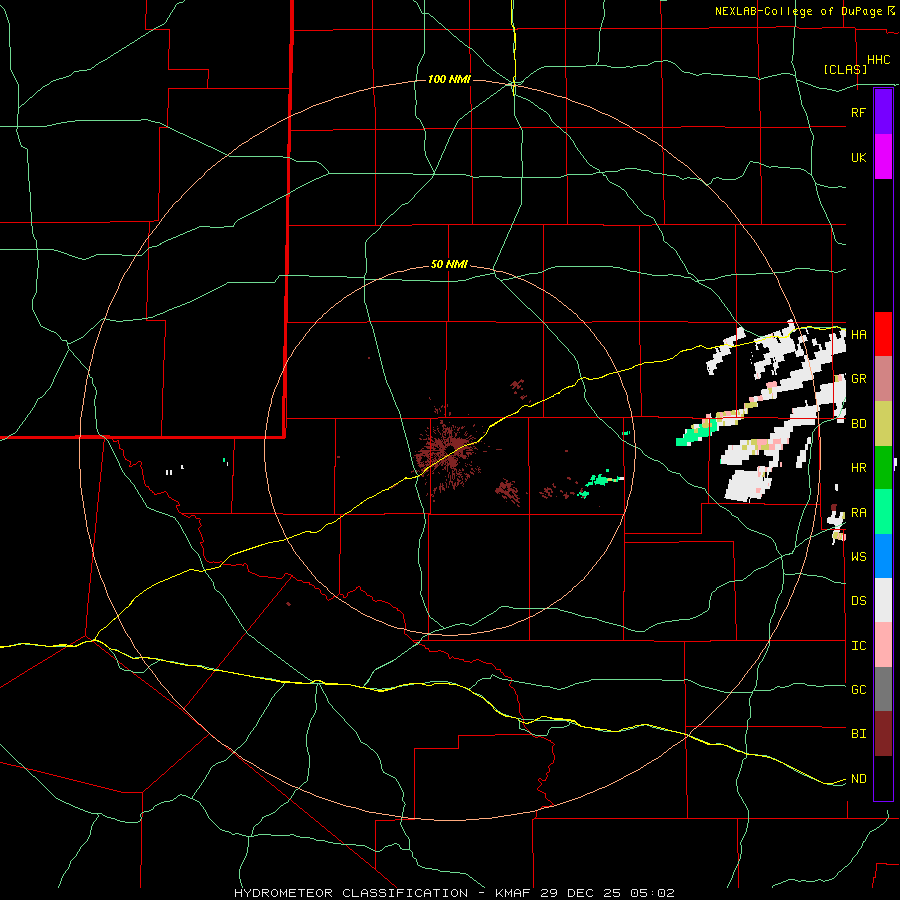Click the HA legend label
The height and width of the screenshot is (900, 900).
coord(858,334)
